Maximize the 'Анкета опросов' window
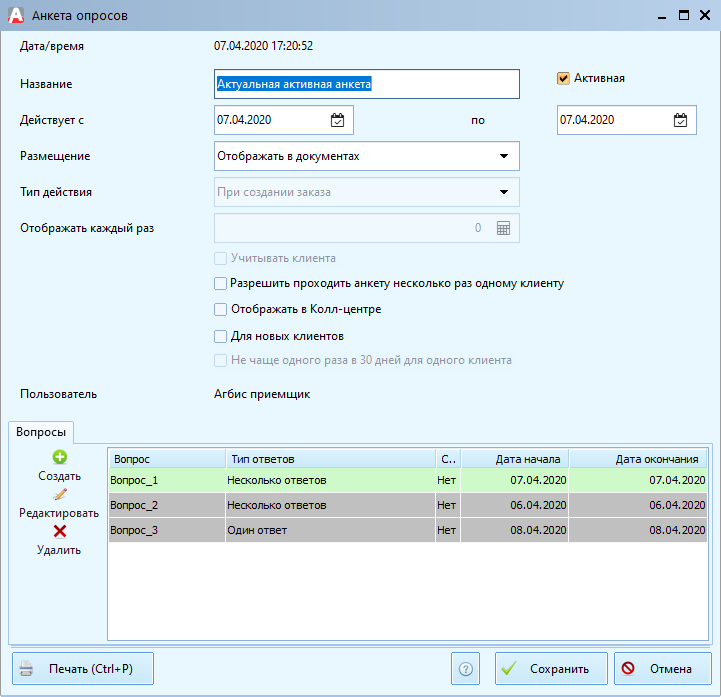Viewport: 721px width, 697px height. (684, 16)
